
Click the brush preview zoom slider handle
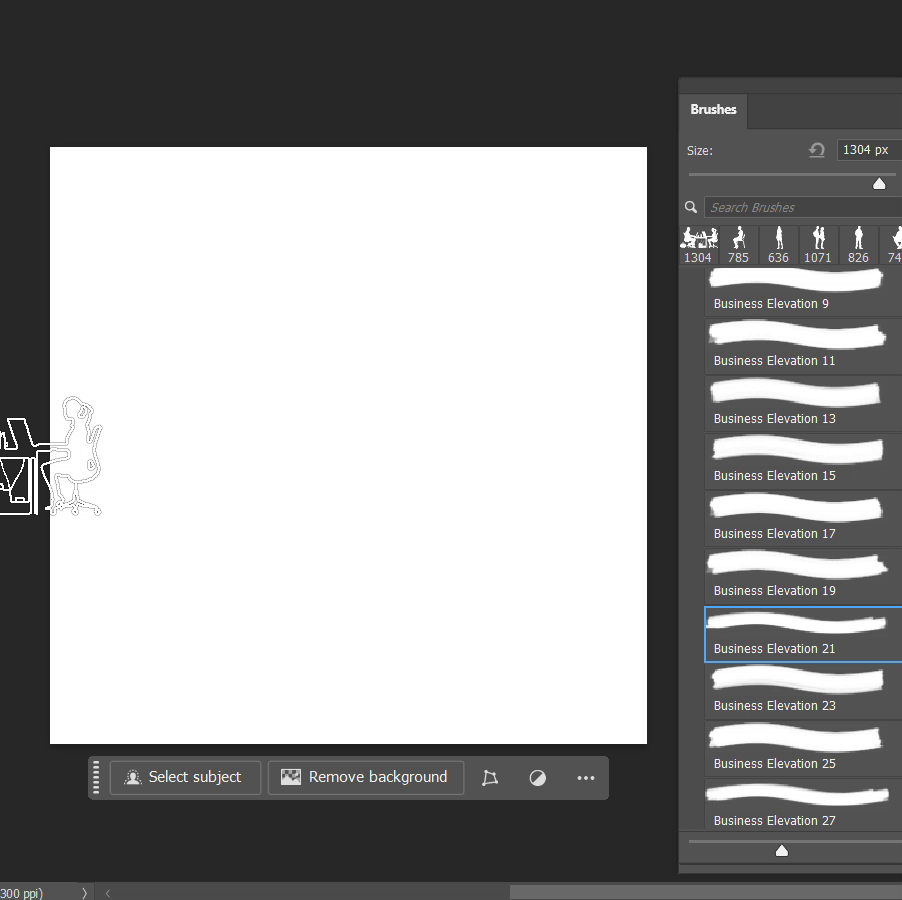click(x=782, y=850)
